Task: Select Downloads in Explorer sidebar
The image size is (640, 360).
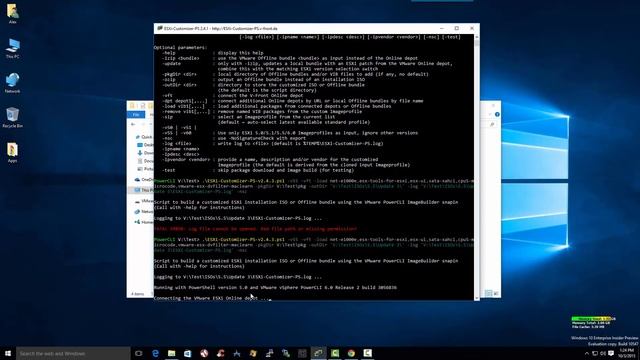Action: [x=145, y=153]
